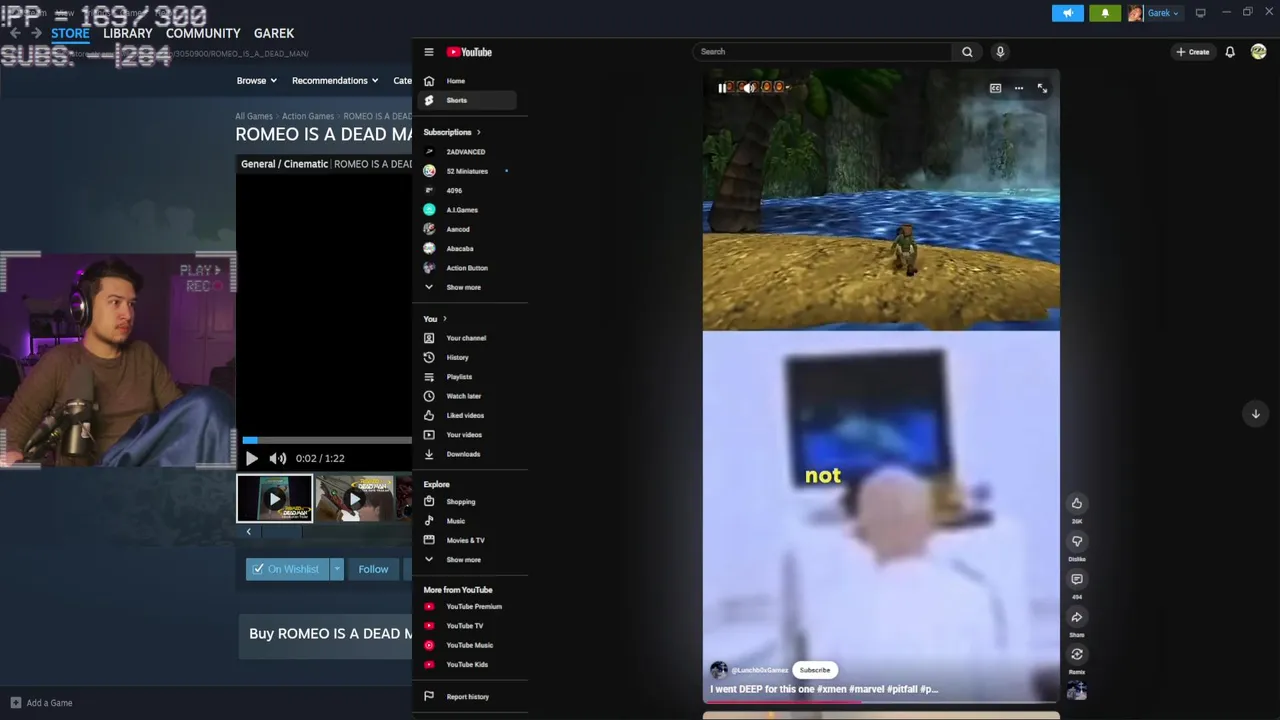Enter fullscreen on the Short
The width and height of the screenshot is (1280, 720).
tap(1042, 88)
